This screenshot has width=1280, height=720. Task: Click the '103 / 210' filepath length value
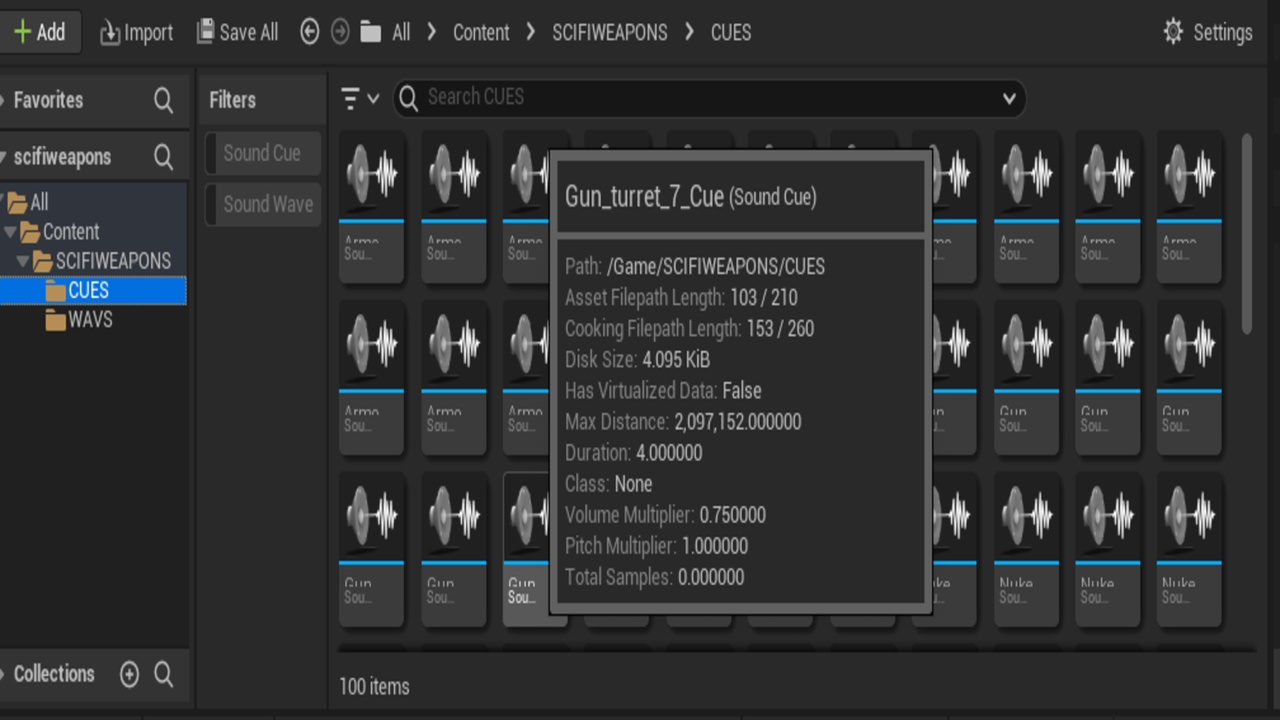click(764, 298)
